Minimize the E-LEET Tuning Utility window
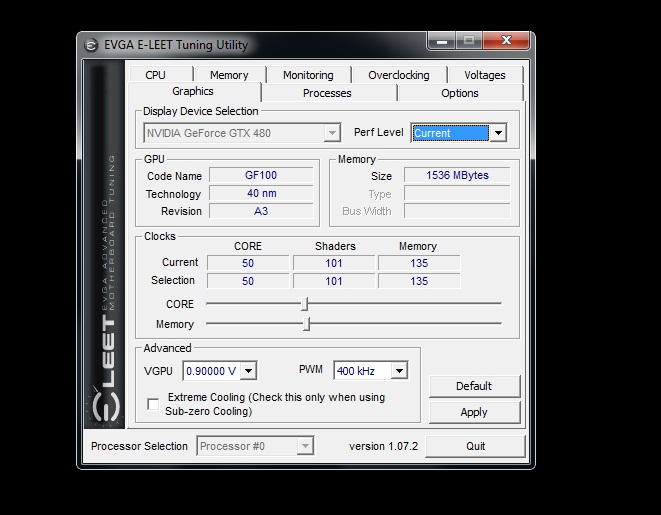 click(x=443, y=42)
